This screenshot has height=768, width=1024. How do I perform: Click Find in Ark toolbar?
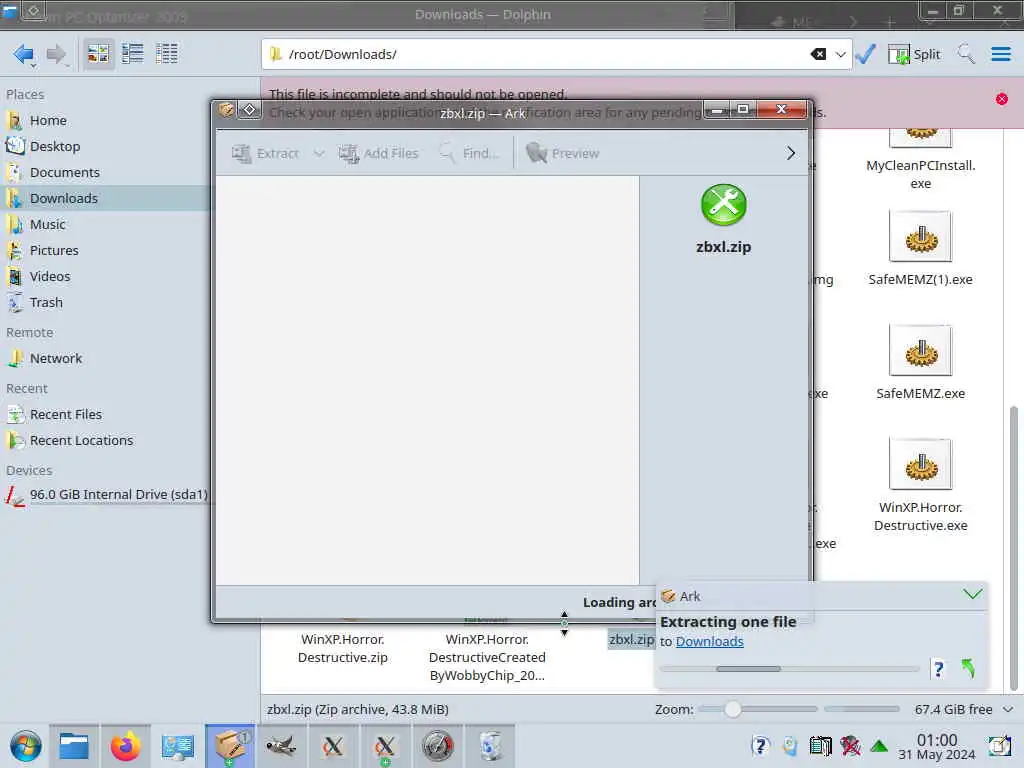[x=469, y=153]
